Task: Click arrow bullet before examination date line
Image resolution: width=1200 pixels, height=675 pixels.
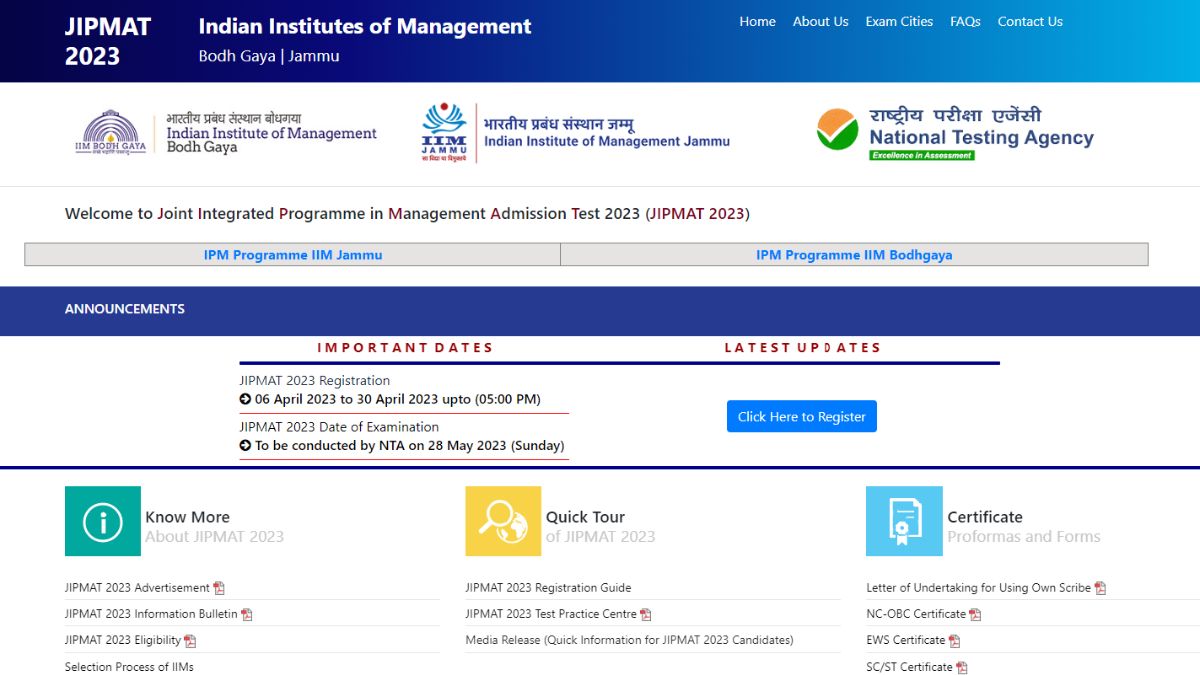Action: (245, 446)
